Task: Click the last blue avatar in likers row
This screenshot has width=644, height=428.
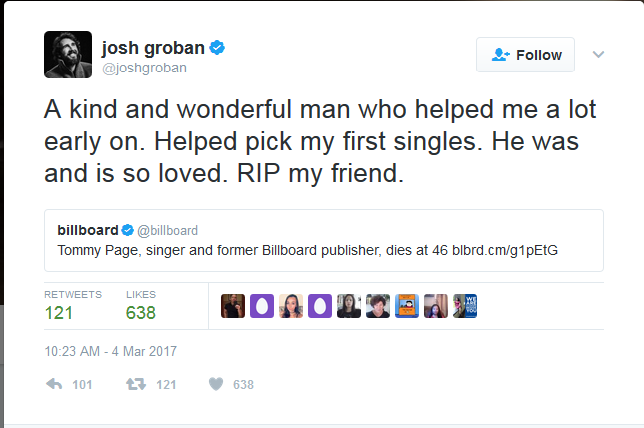Action: pos(465,306)
